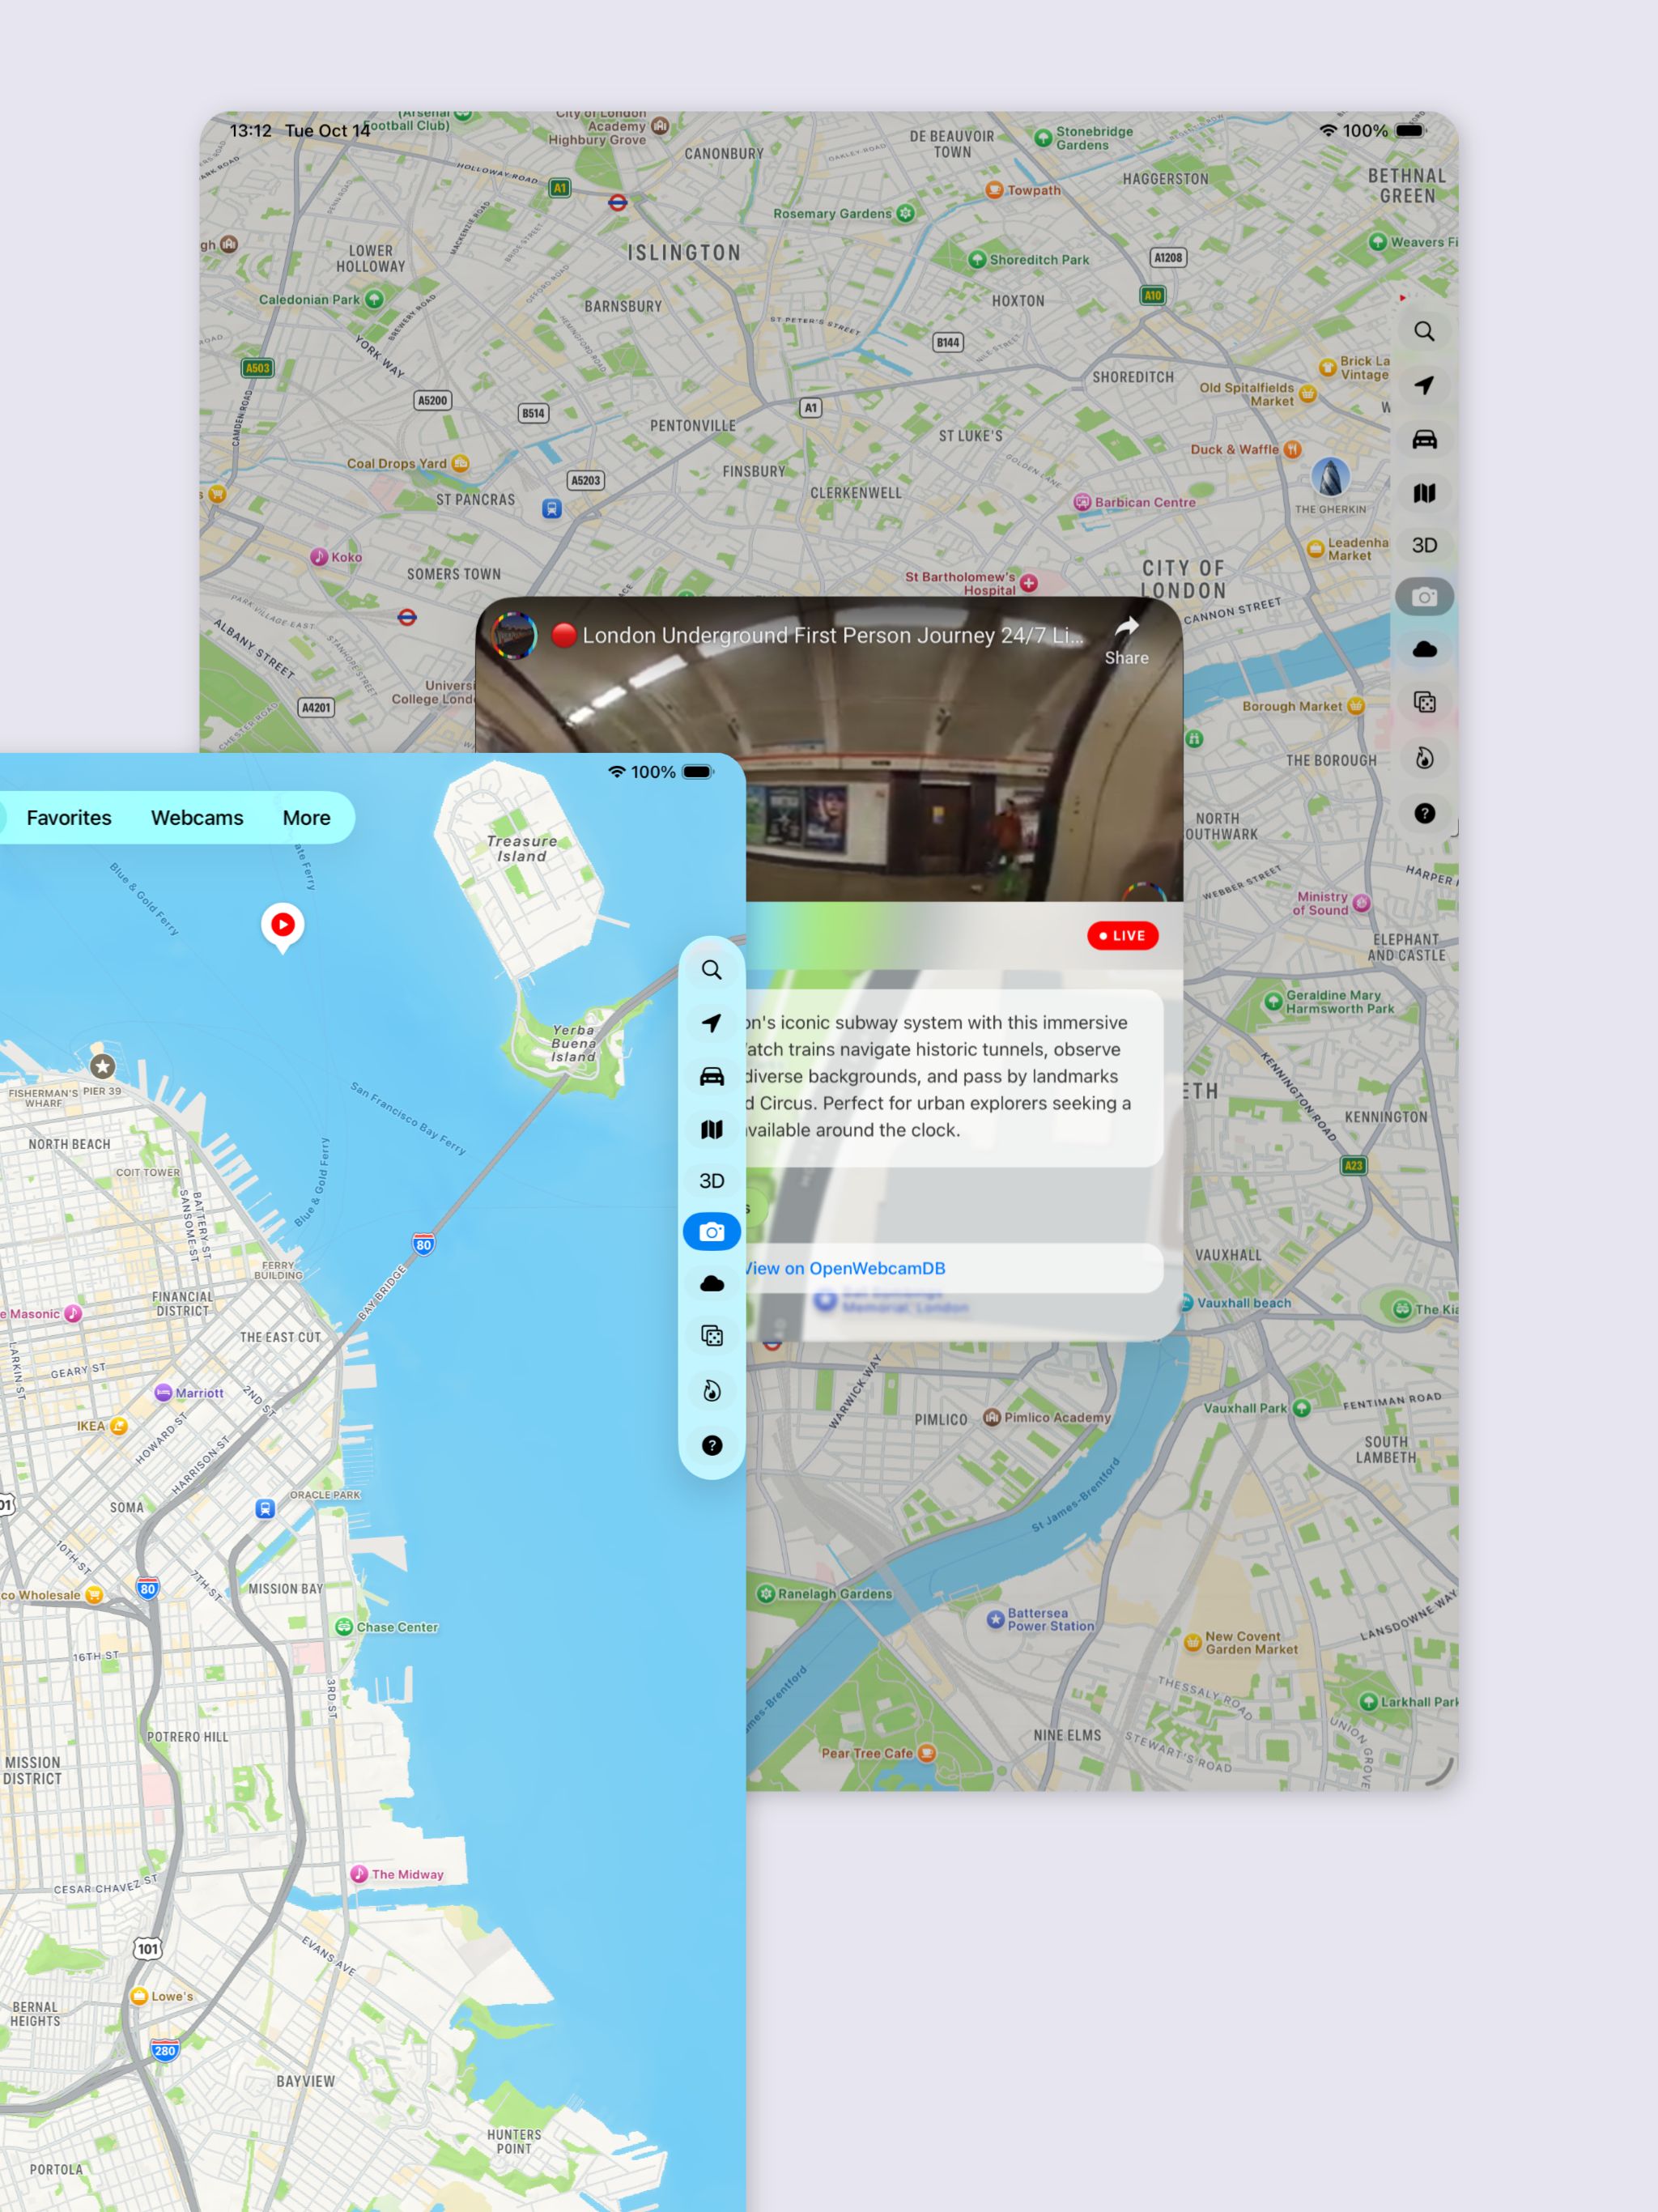
Task: Open help question mark in blue toolbar
Action: [x=711, y=1445]
